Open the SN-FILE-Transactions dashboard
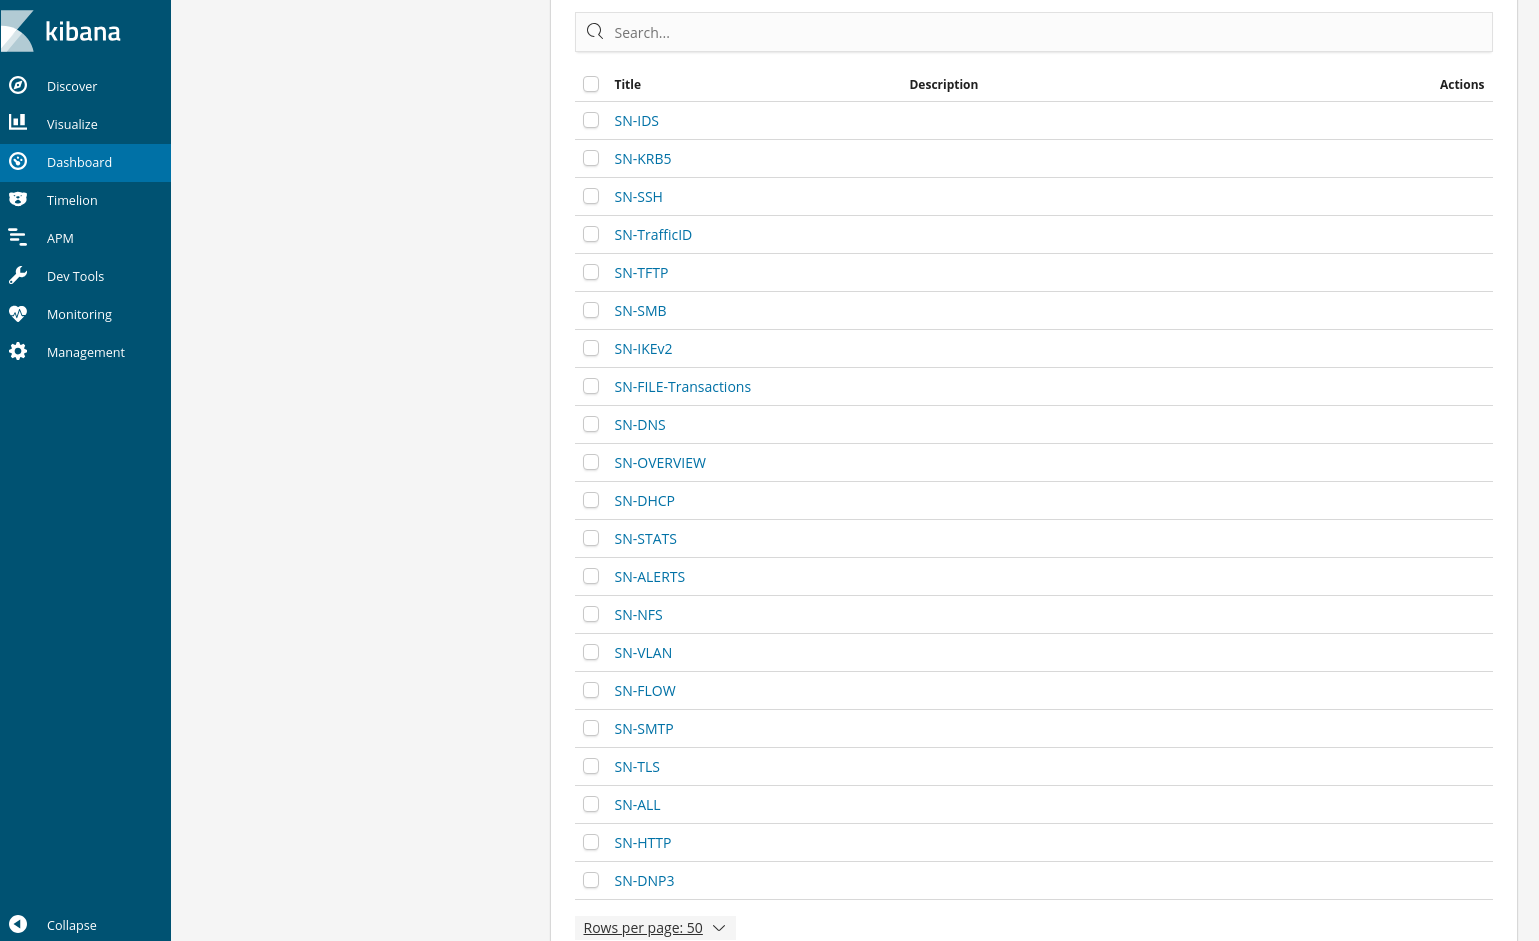Viewport: 1539px width, 941px height. pyautogui.click(x=682, y=387)
